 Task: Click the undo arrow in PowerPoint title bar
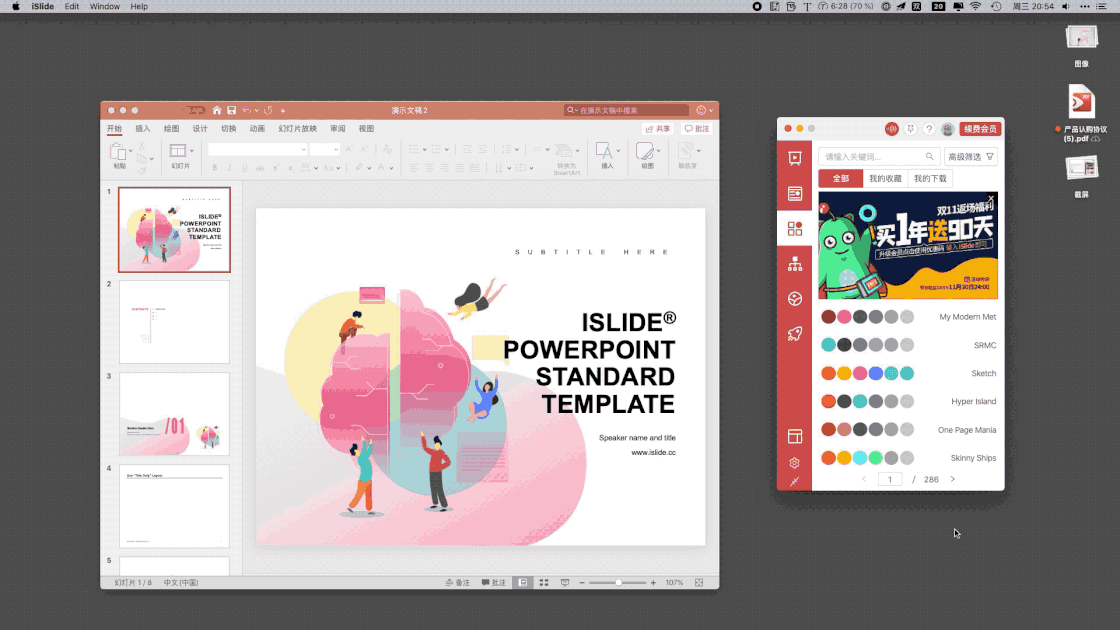tap(246, 110)
